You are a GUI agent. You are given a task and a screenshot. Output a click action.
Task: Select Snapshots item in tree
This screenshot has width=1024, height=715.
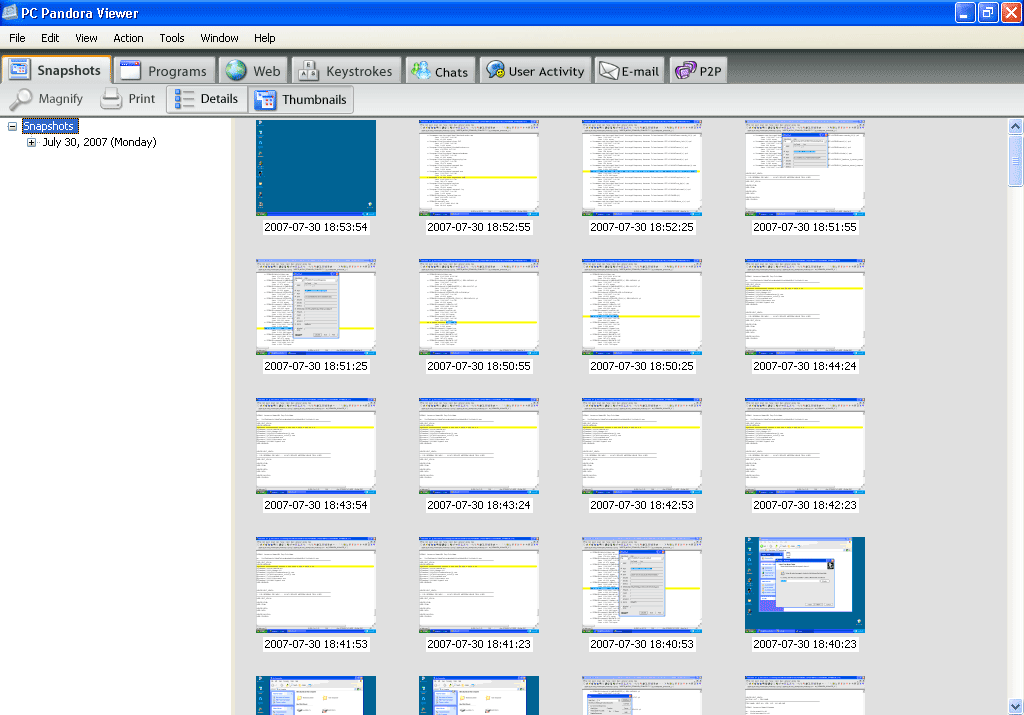pyautogui.click(x=49, y=126)
